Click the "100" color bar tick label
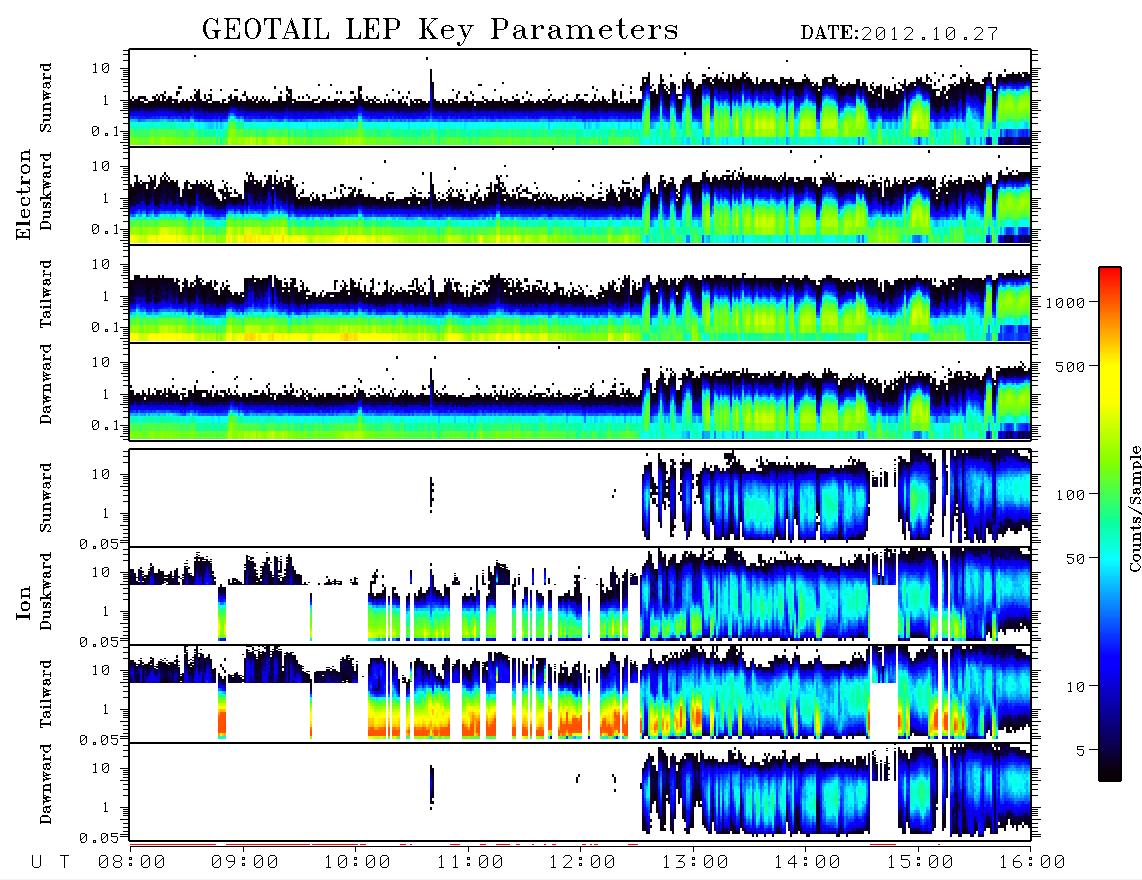The width and height of the screenshot is (1142, 880). (1071, 495)
